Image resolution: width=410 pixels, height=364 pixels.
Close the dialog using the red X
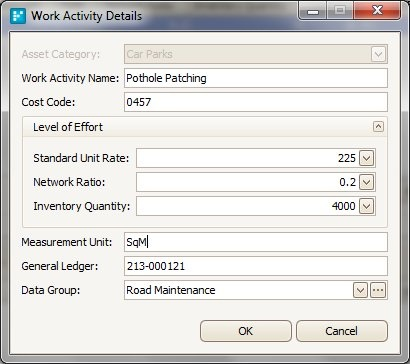tap(377, 11)
